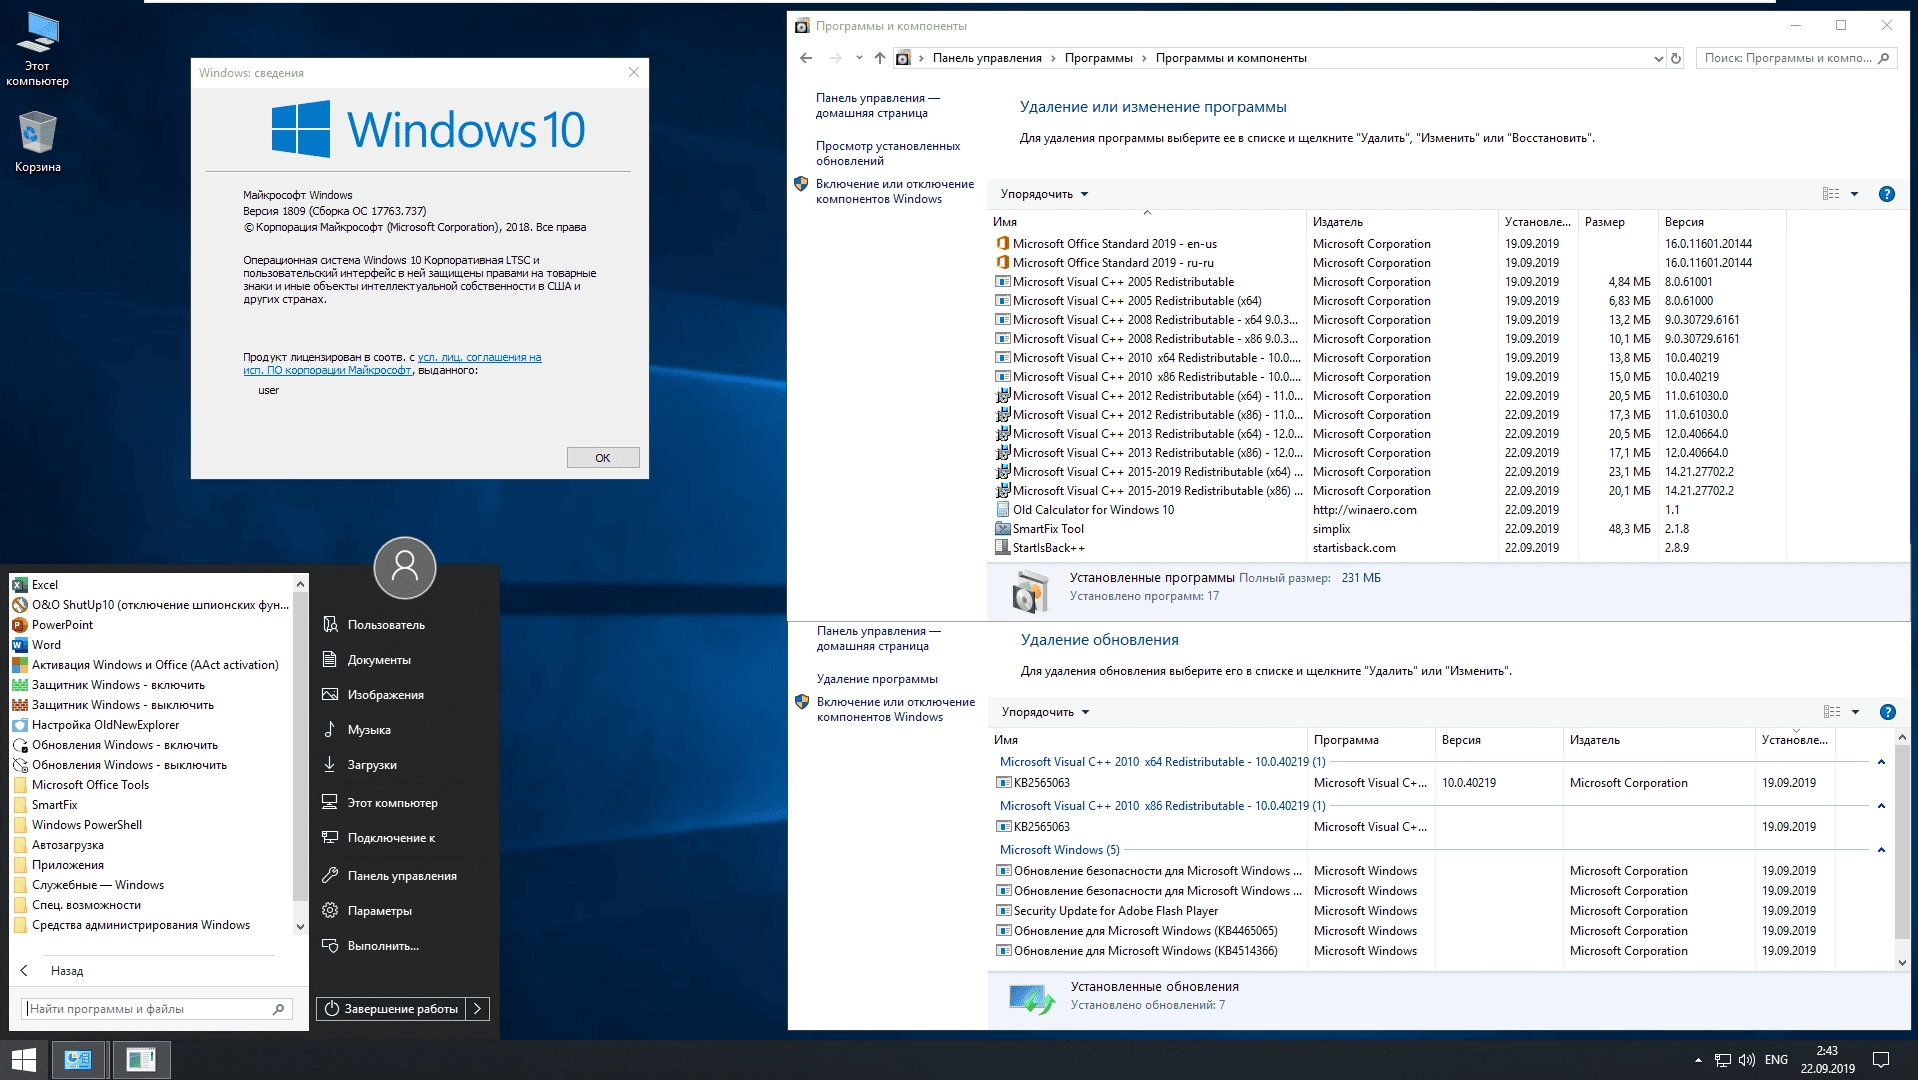Click the user avatar in Start menu
The height and width of the screenshot is (1080, 1918).
tap(405, 567)
